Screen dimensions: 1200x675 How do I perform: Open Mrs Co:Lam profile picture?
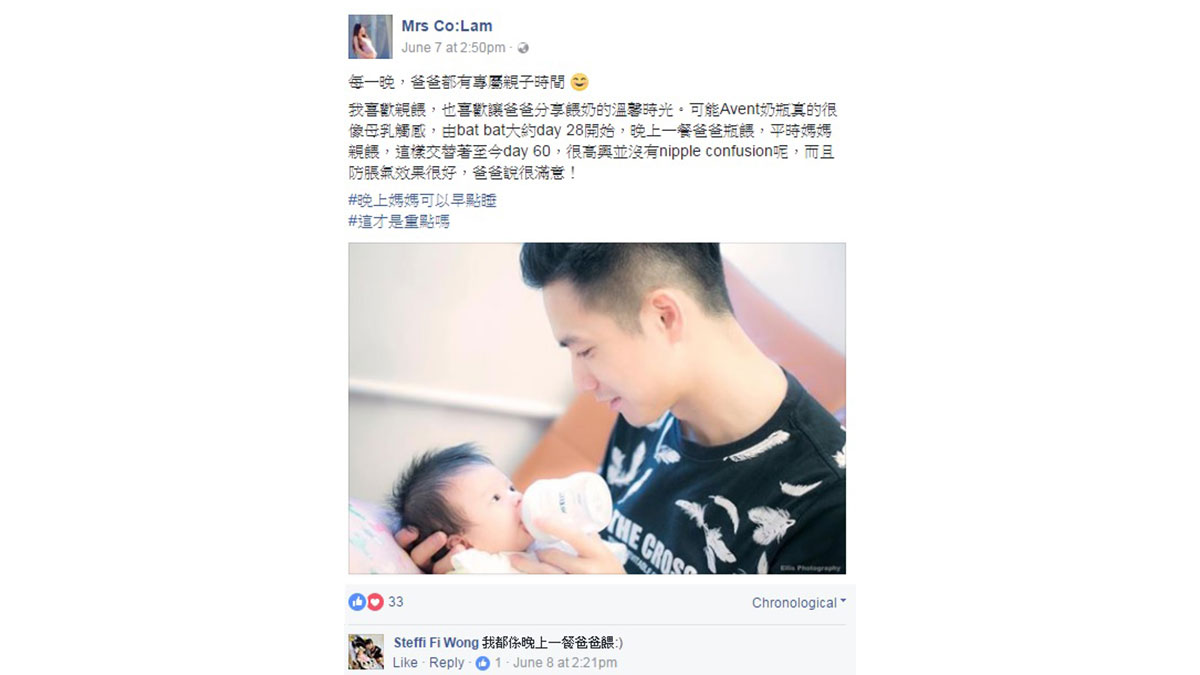(x=370, y=37)
